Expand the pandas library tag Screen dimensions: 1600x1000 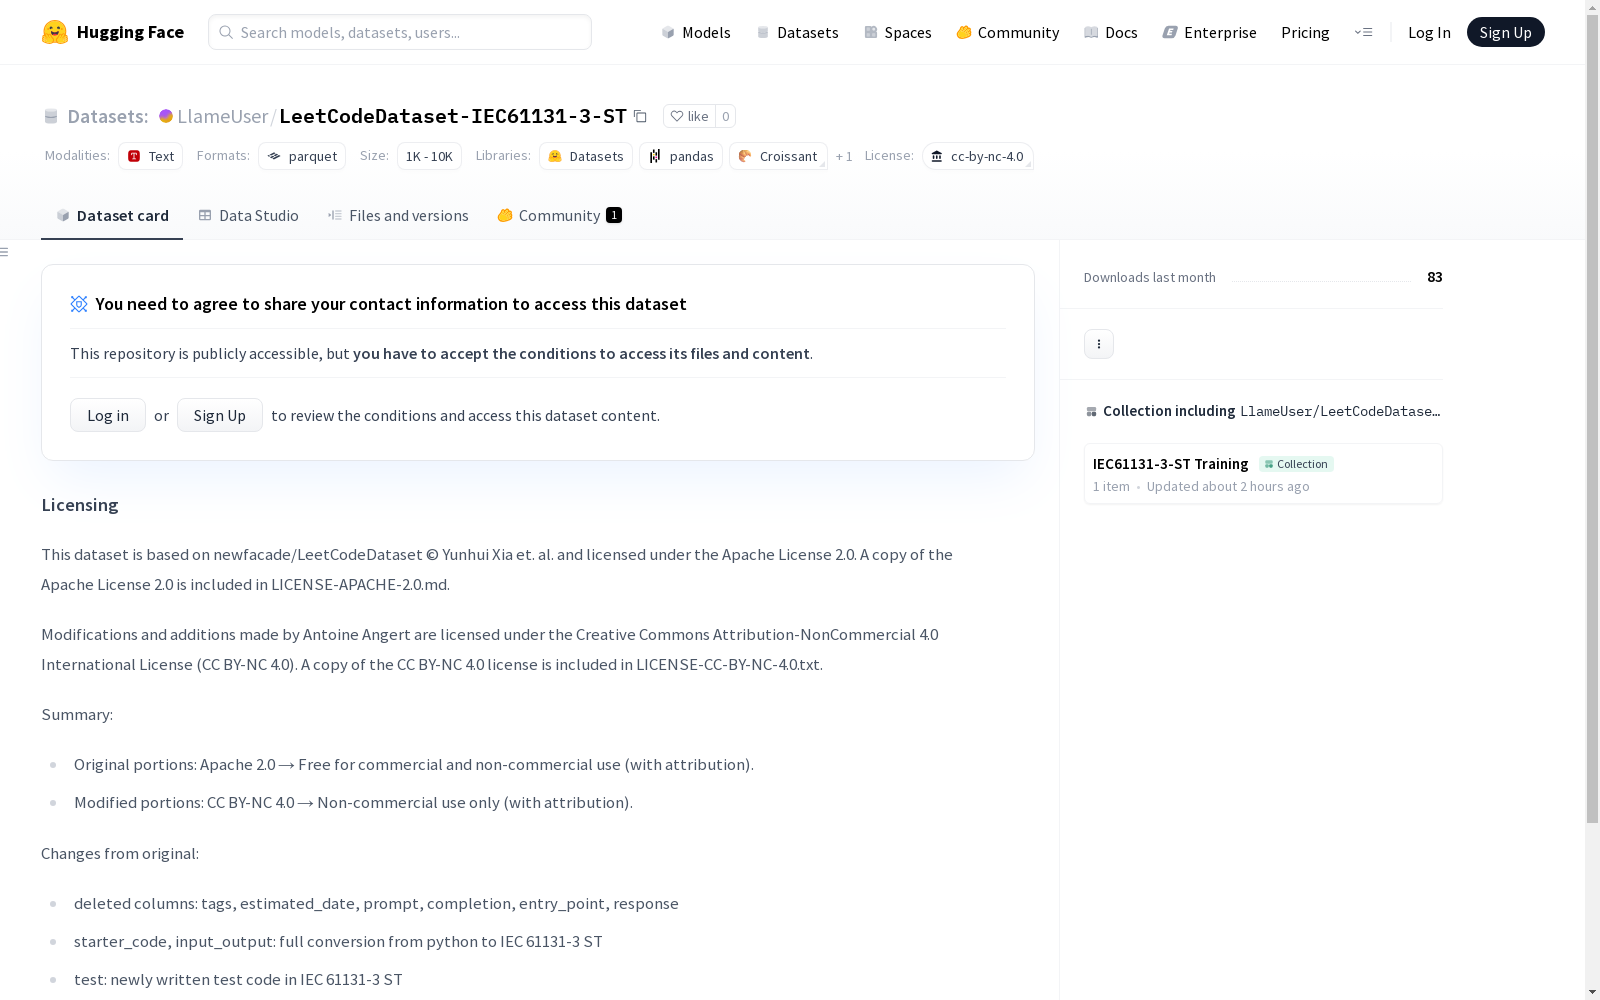681,156
